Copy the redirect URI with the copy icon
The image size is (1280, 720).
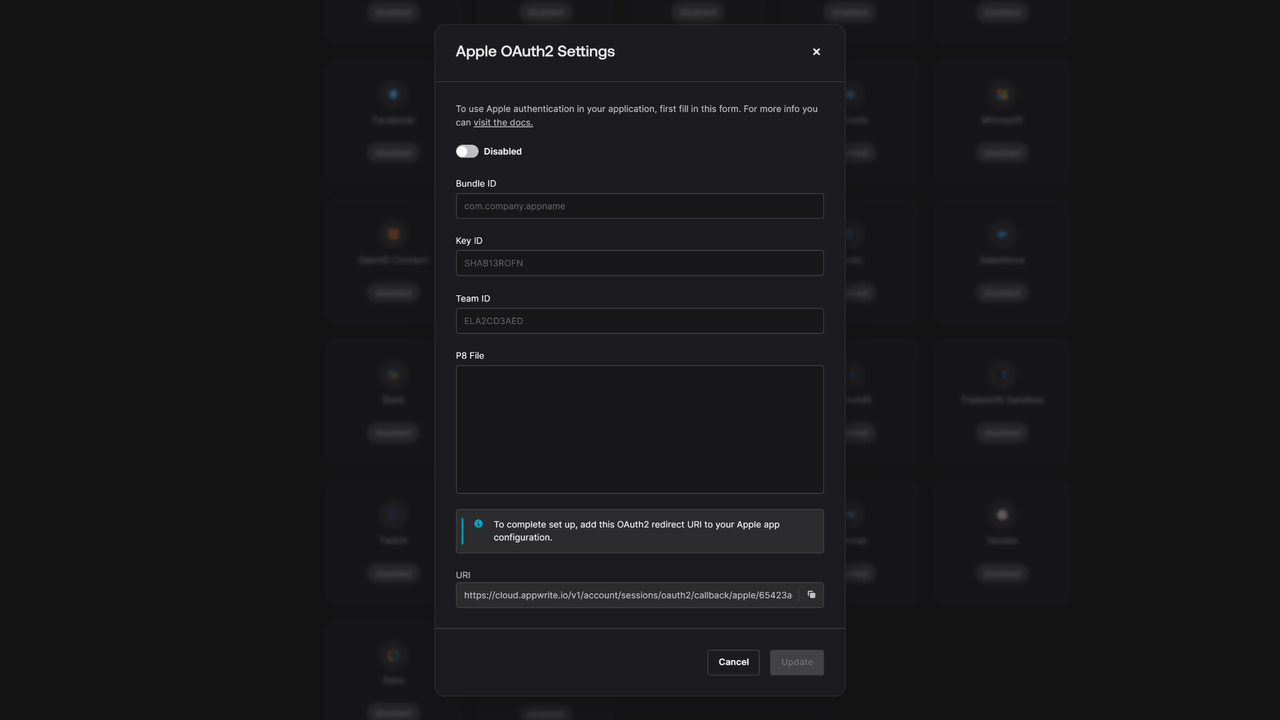point(811,595)
